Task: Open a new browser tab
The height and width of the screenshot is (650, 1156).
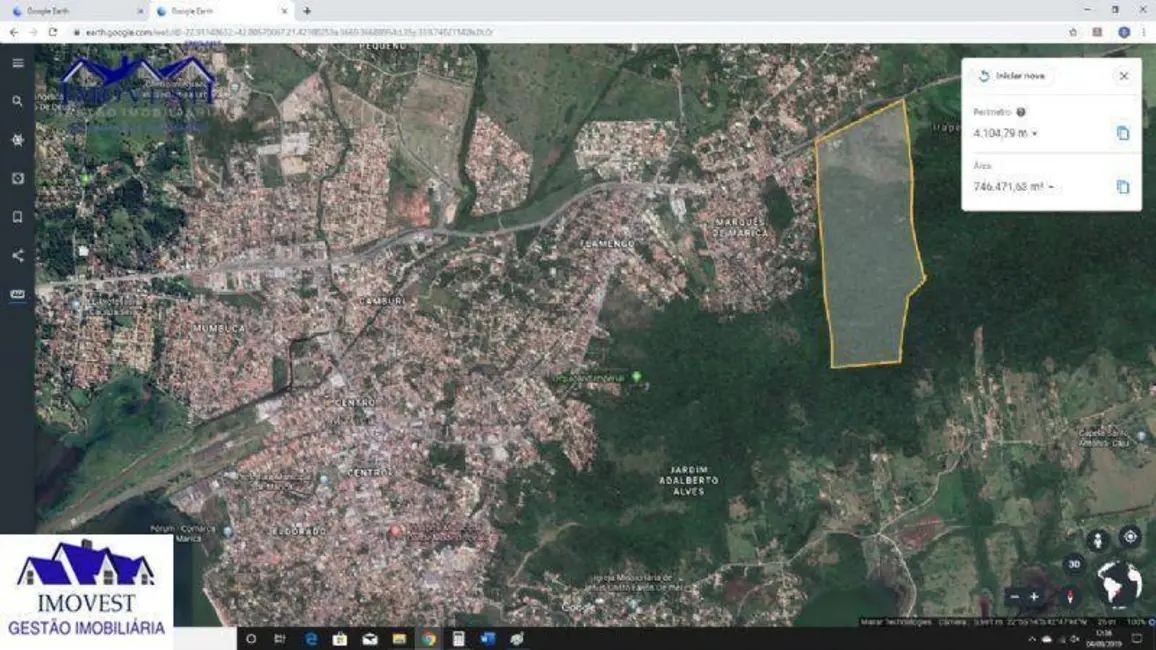Action: [x=307, y=11]
